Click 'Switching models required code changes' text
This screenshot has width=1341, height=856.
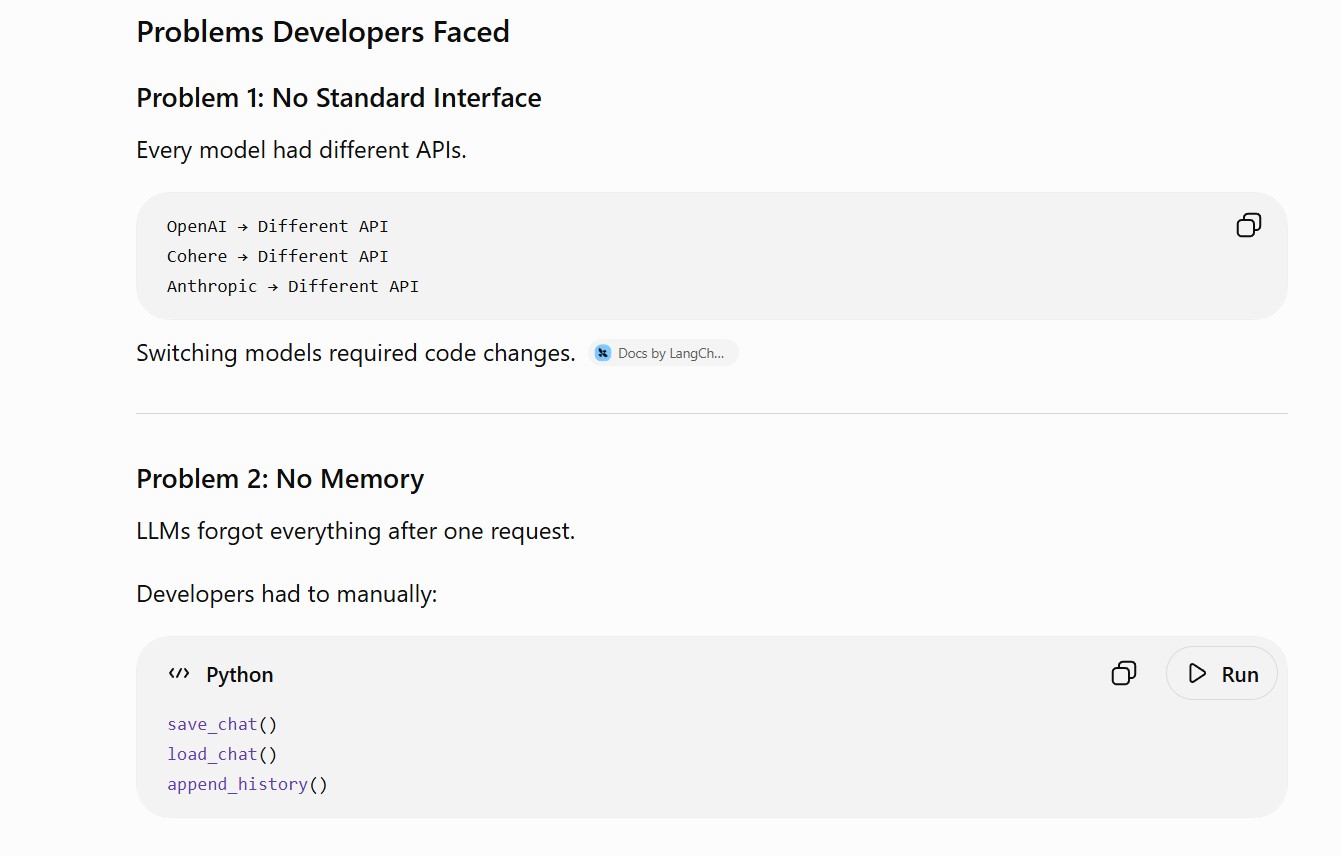click(356, 353)
